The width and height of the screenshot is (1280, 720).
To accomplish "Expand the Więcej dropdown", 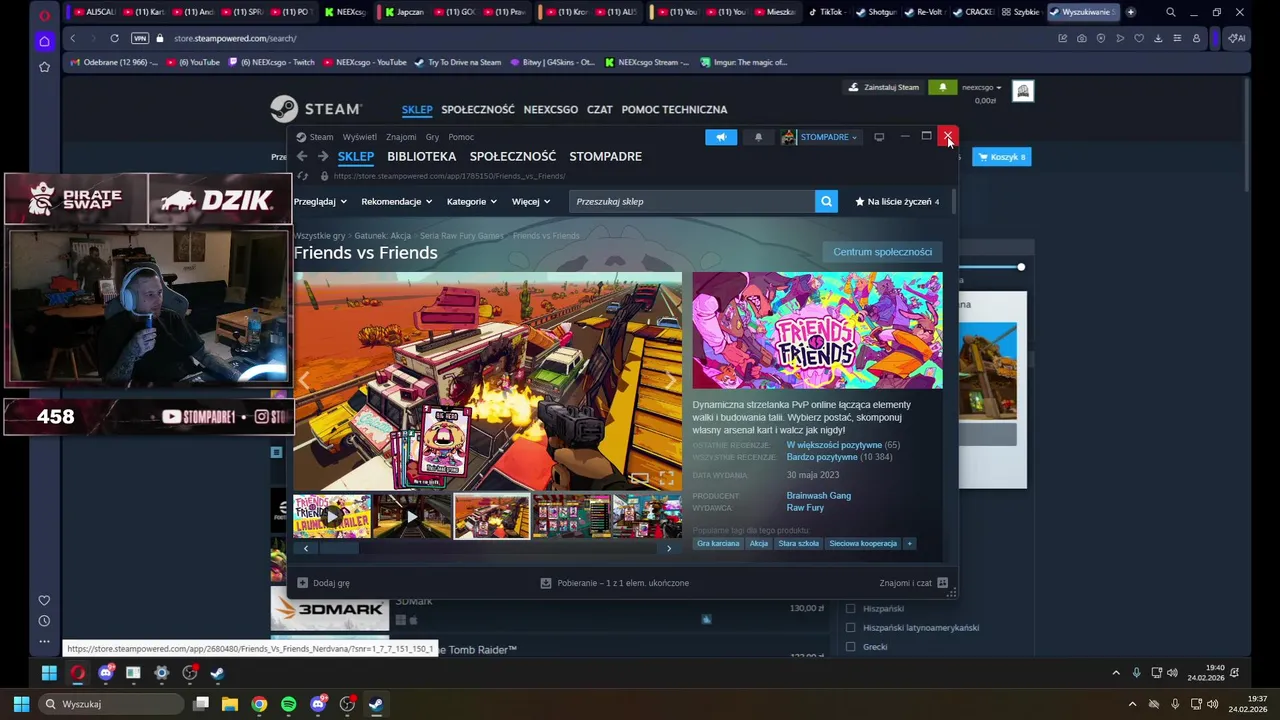I will 531,201.
